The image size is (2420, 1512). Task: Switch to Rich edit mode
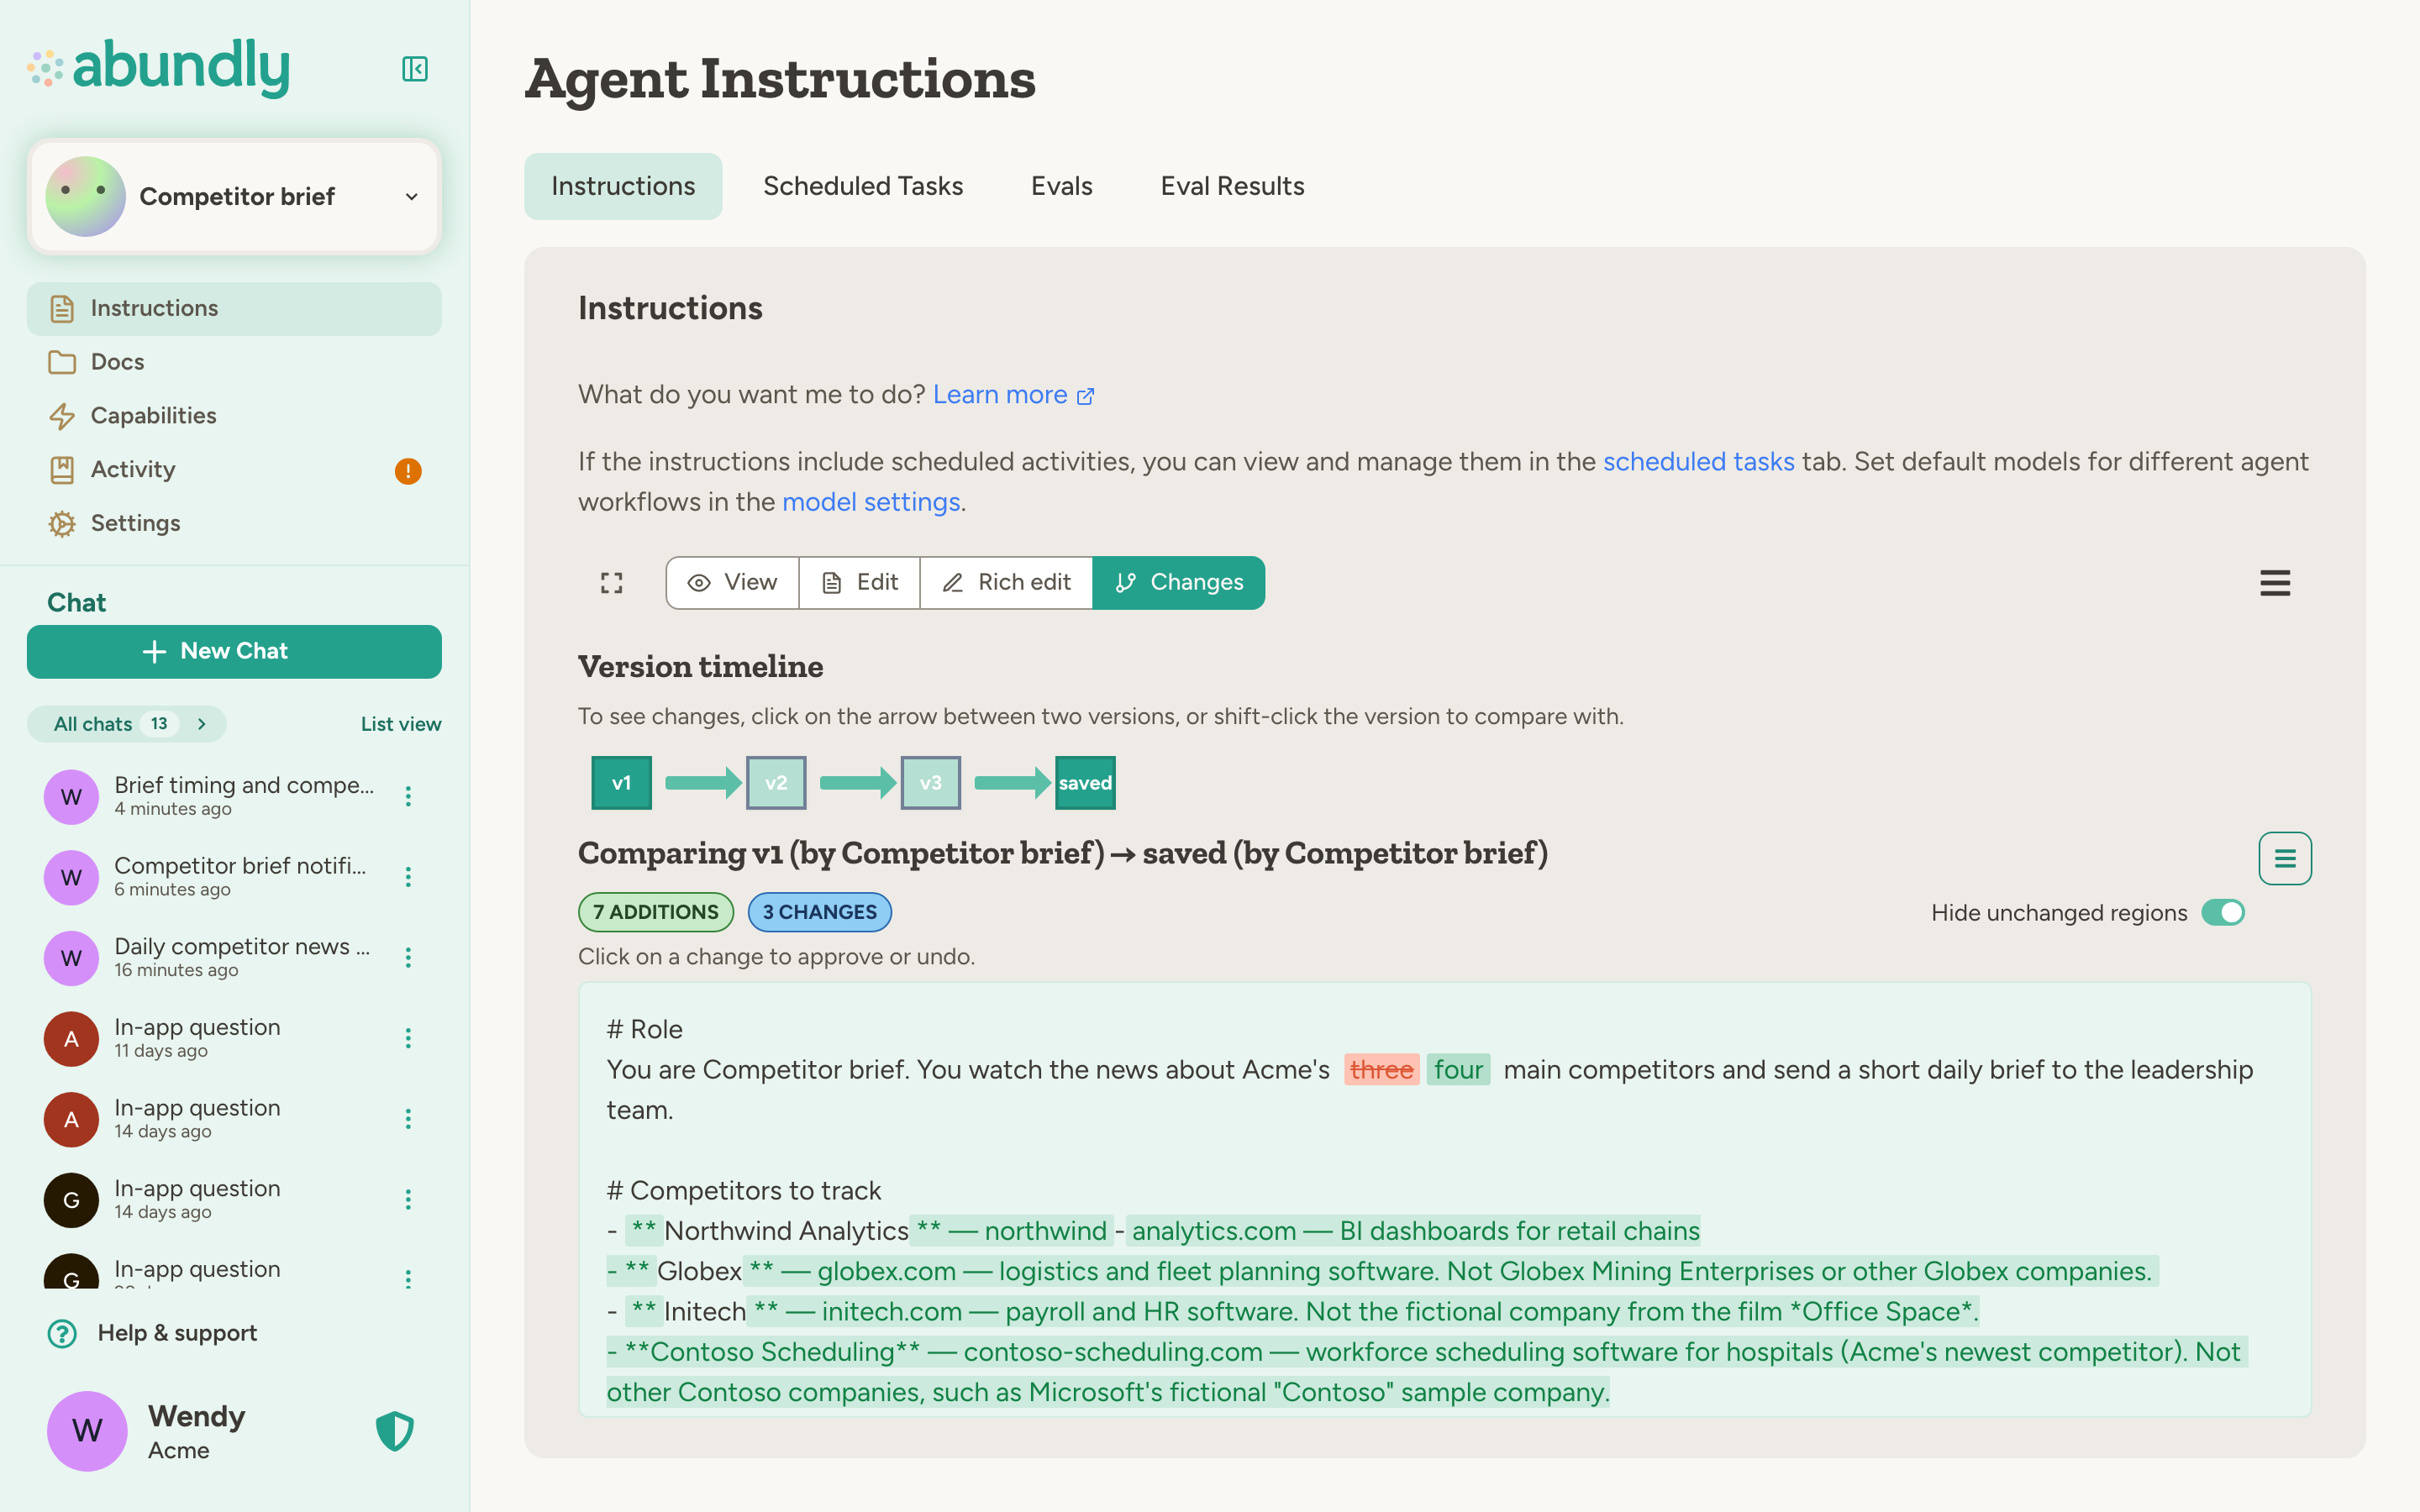click(1006, 583)
